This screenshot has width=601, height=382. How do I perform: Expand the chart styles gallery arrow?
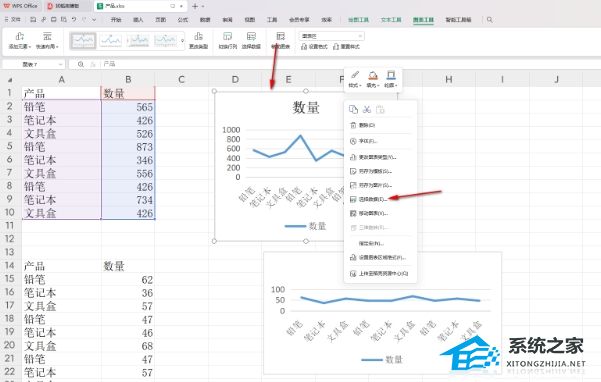pos(182,41)
